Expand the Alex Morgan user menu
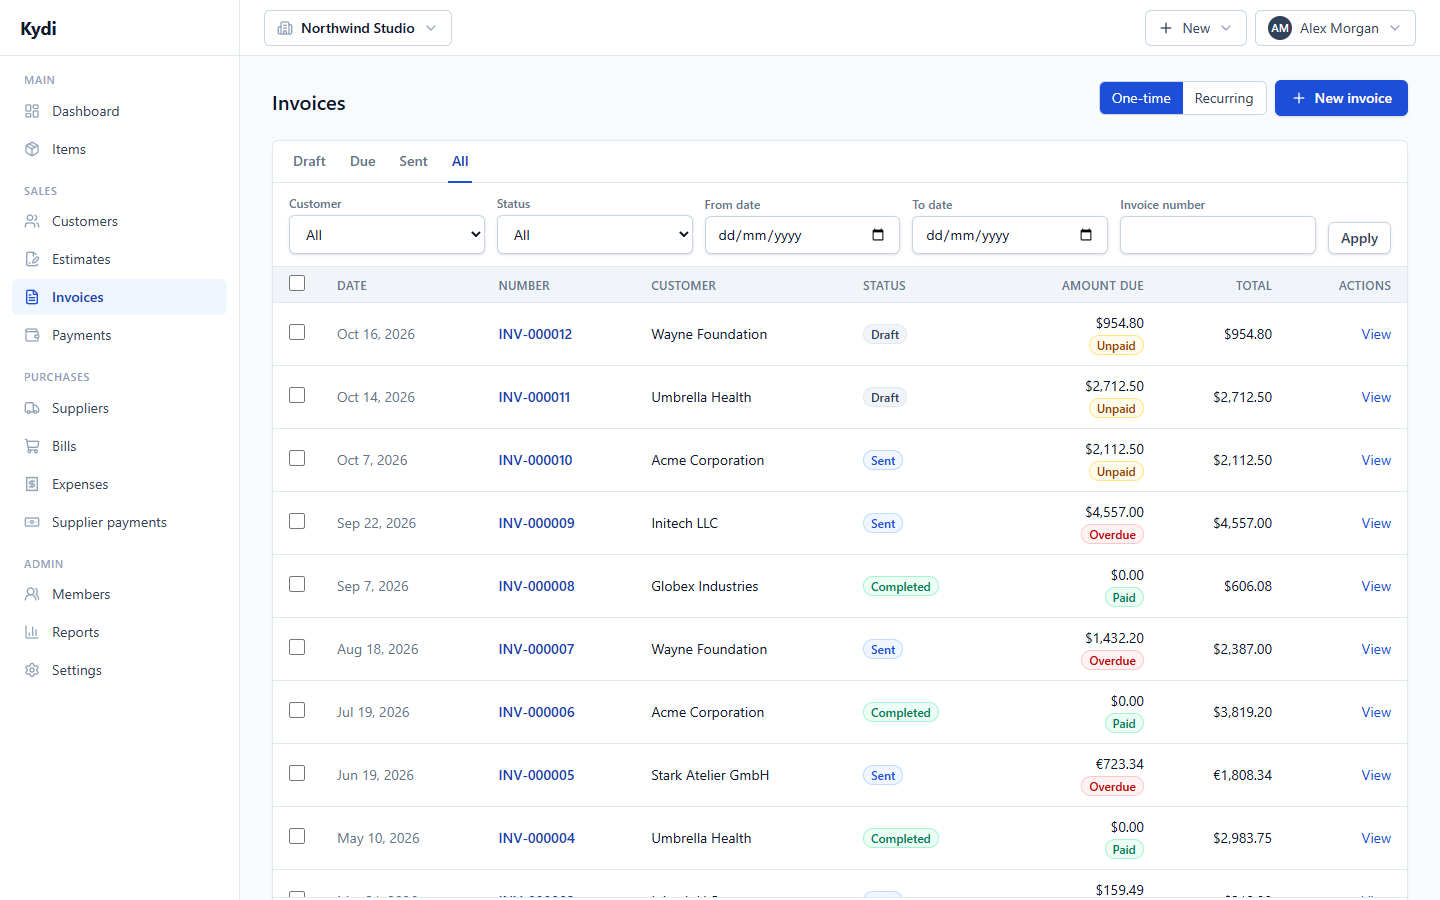The height and width of the screenshot is (900, 1440). [1335, 28]
